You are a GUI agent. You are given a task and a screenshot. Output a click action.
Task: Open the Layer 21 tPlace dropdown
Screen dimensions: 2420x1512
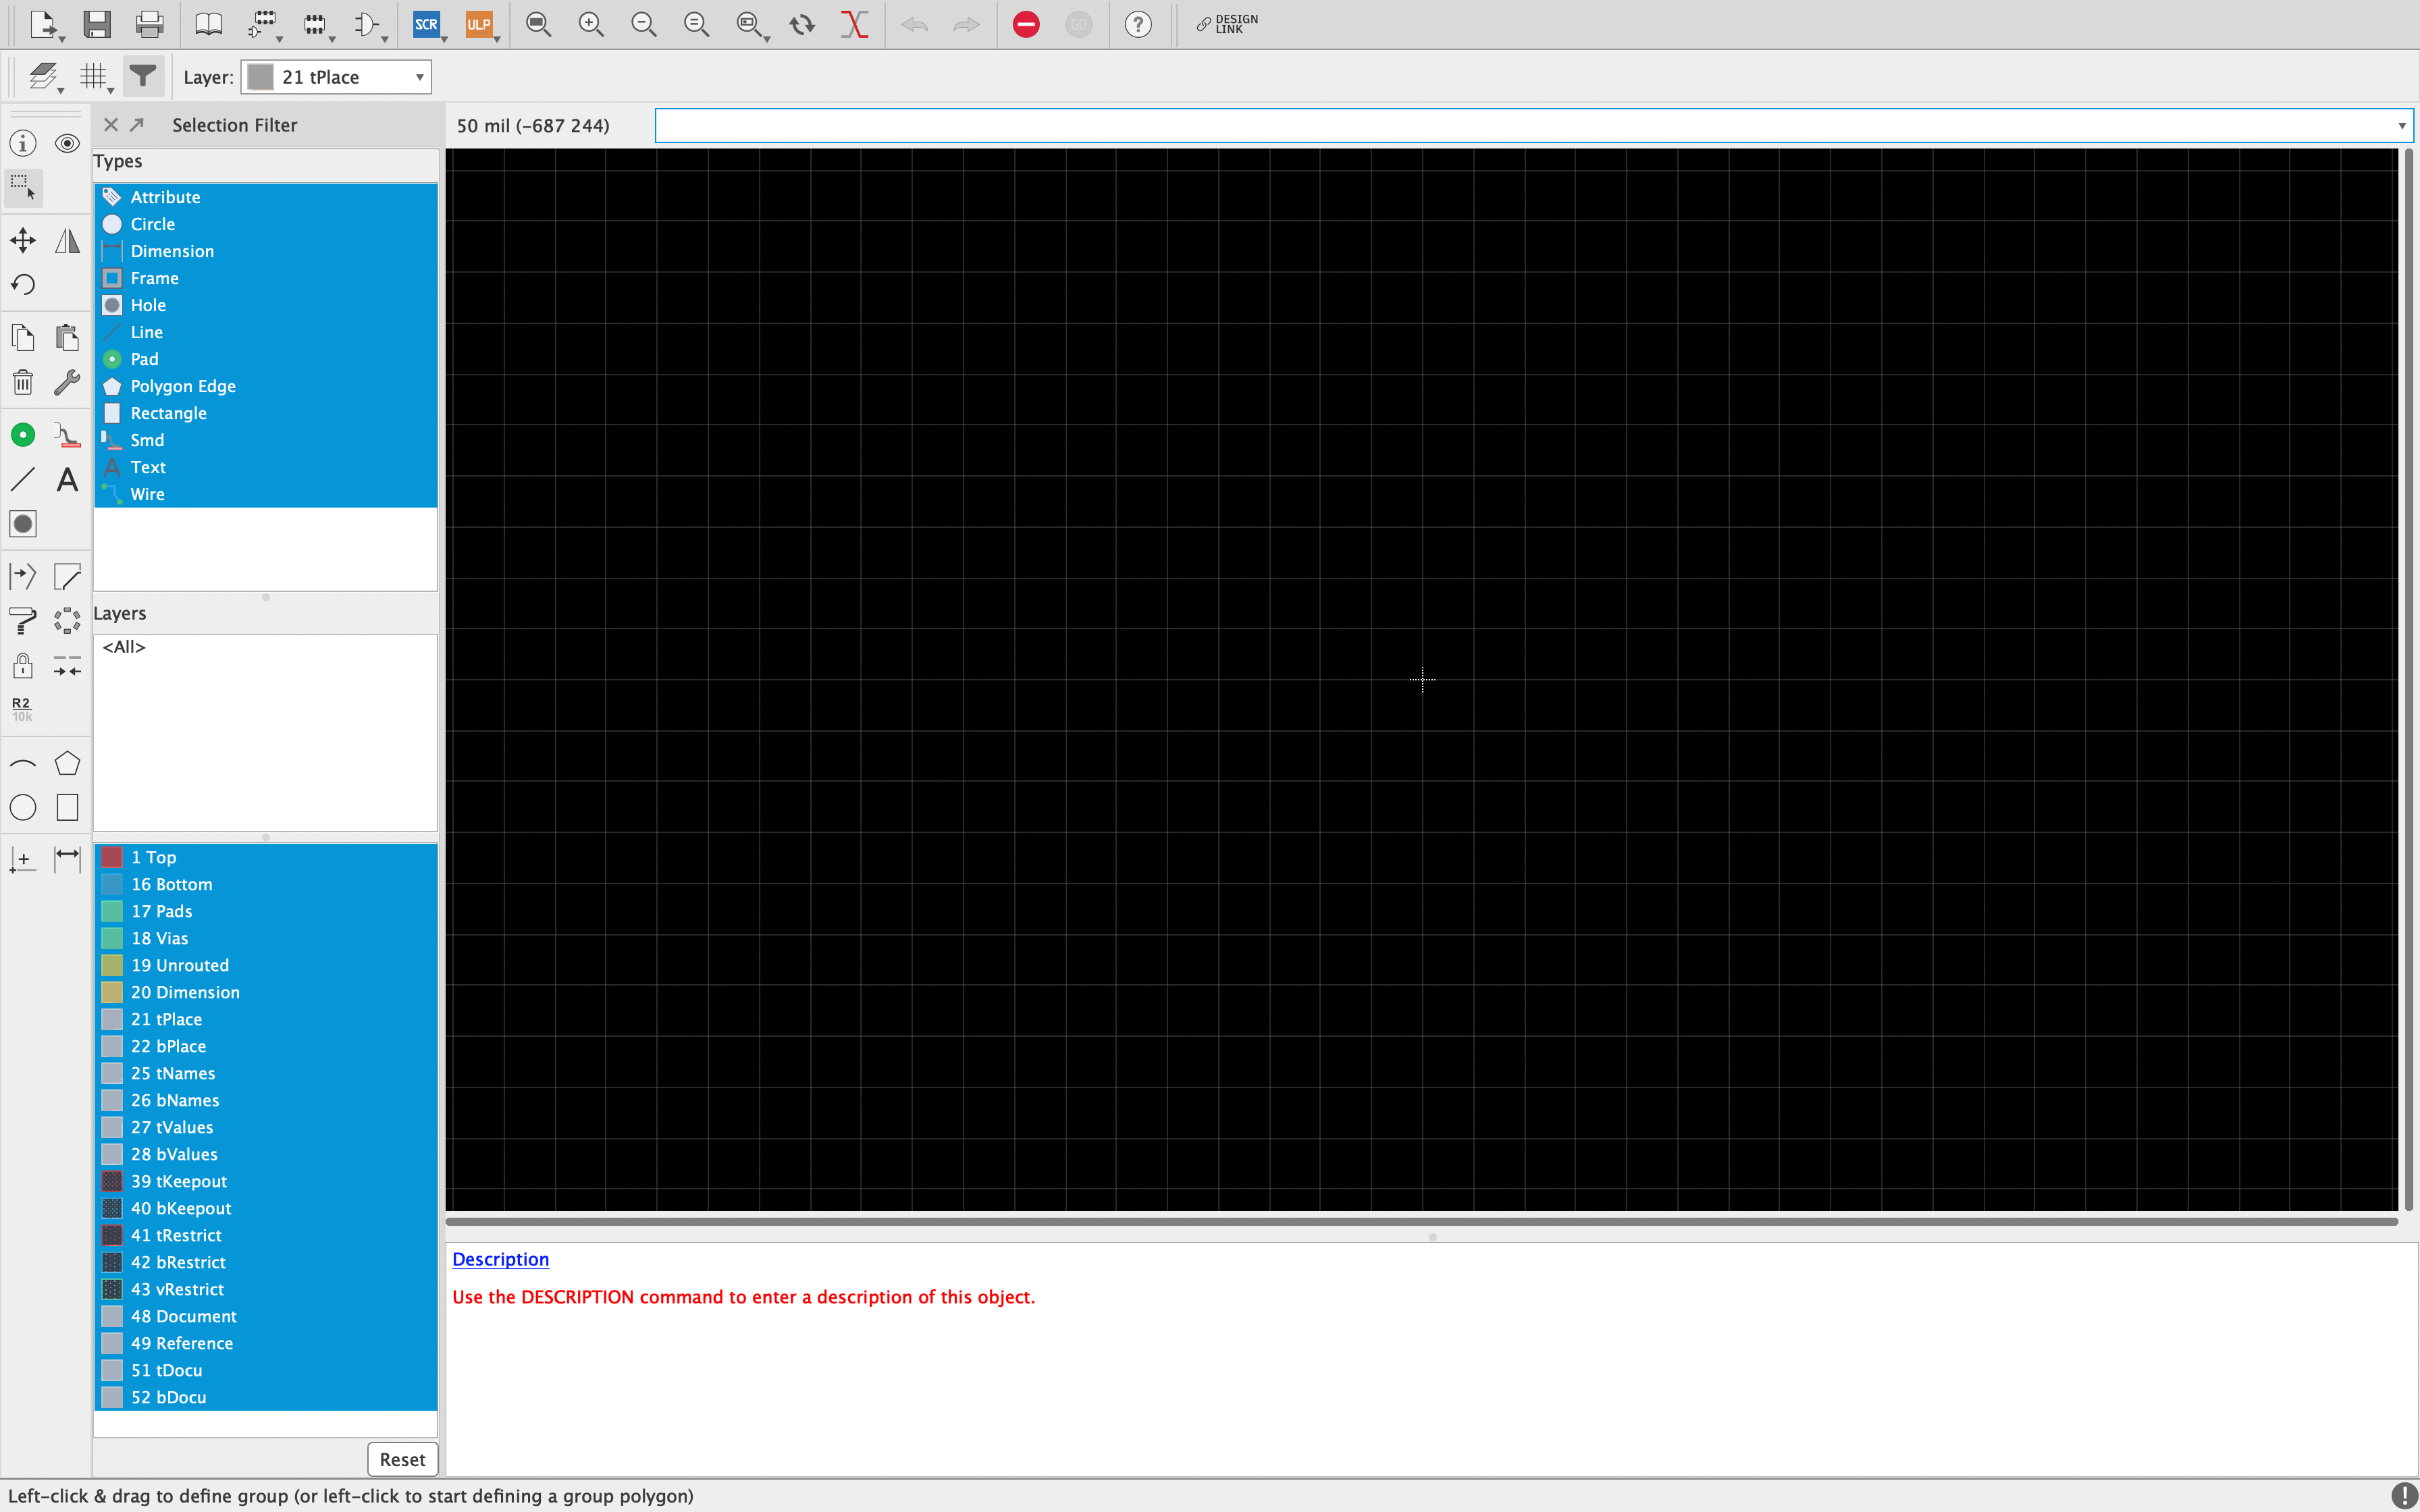(x=419, y=77)
